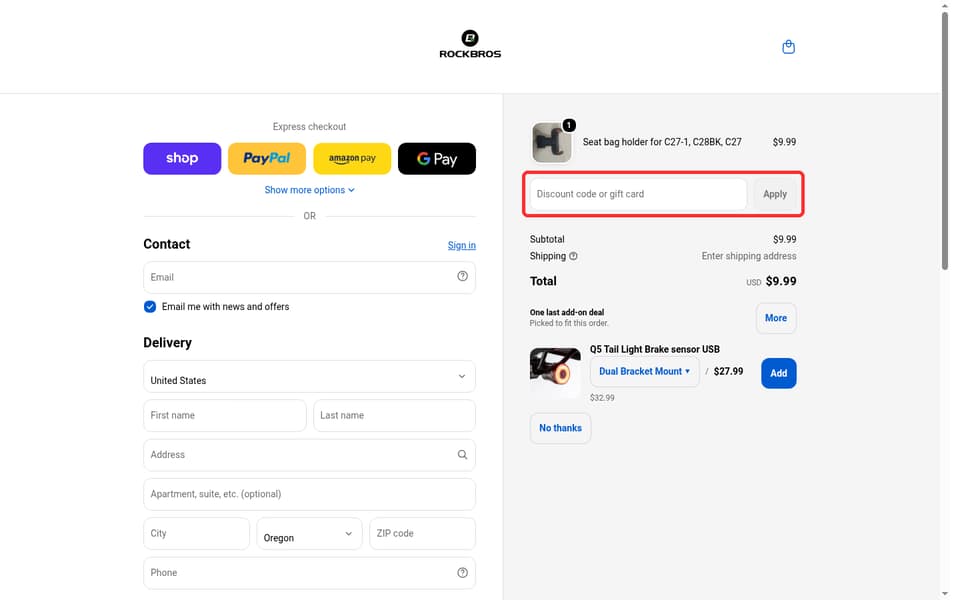Focus the Address field
The width and height of the screenshot is (960, 600).
coord(309,455)
